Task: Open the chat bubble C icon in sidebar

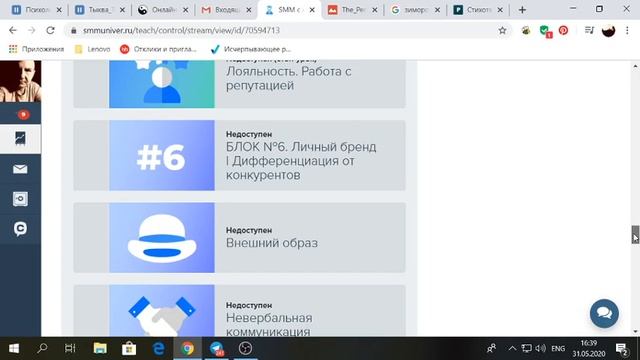Action: coord(20,229)
